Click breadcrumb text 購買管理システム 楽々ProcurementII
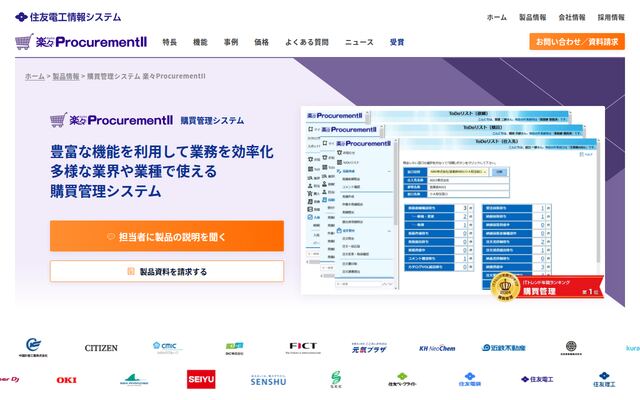This screenshot has height=400, width=640. (146, 76)
